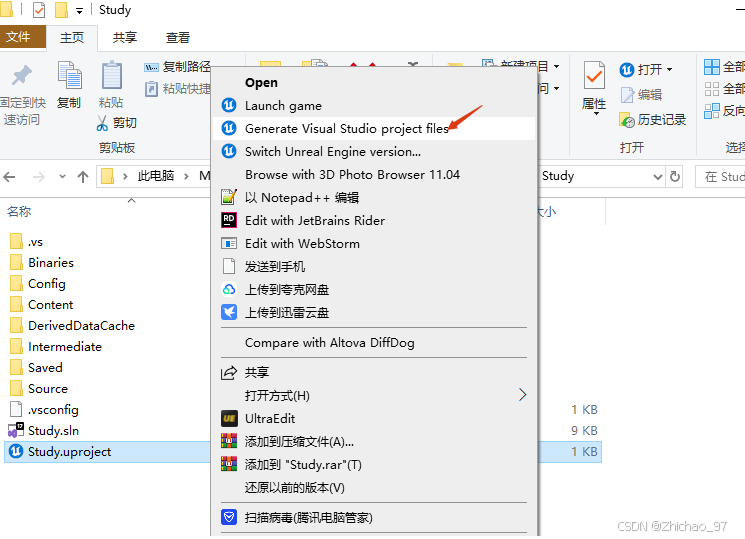Click Generate Visual Studio project files
Screen dimensions: 745x539
(x=346, y=129)
